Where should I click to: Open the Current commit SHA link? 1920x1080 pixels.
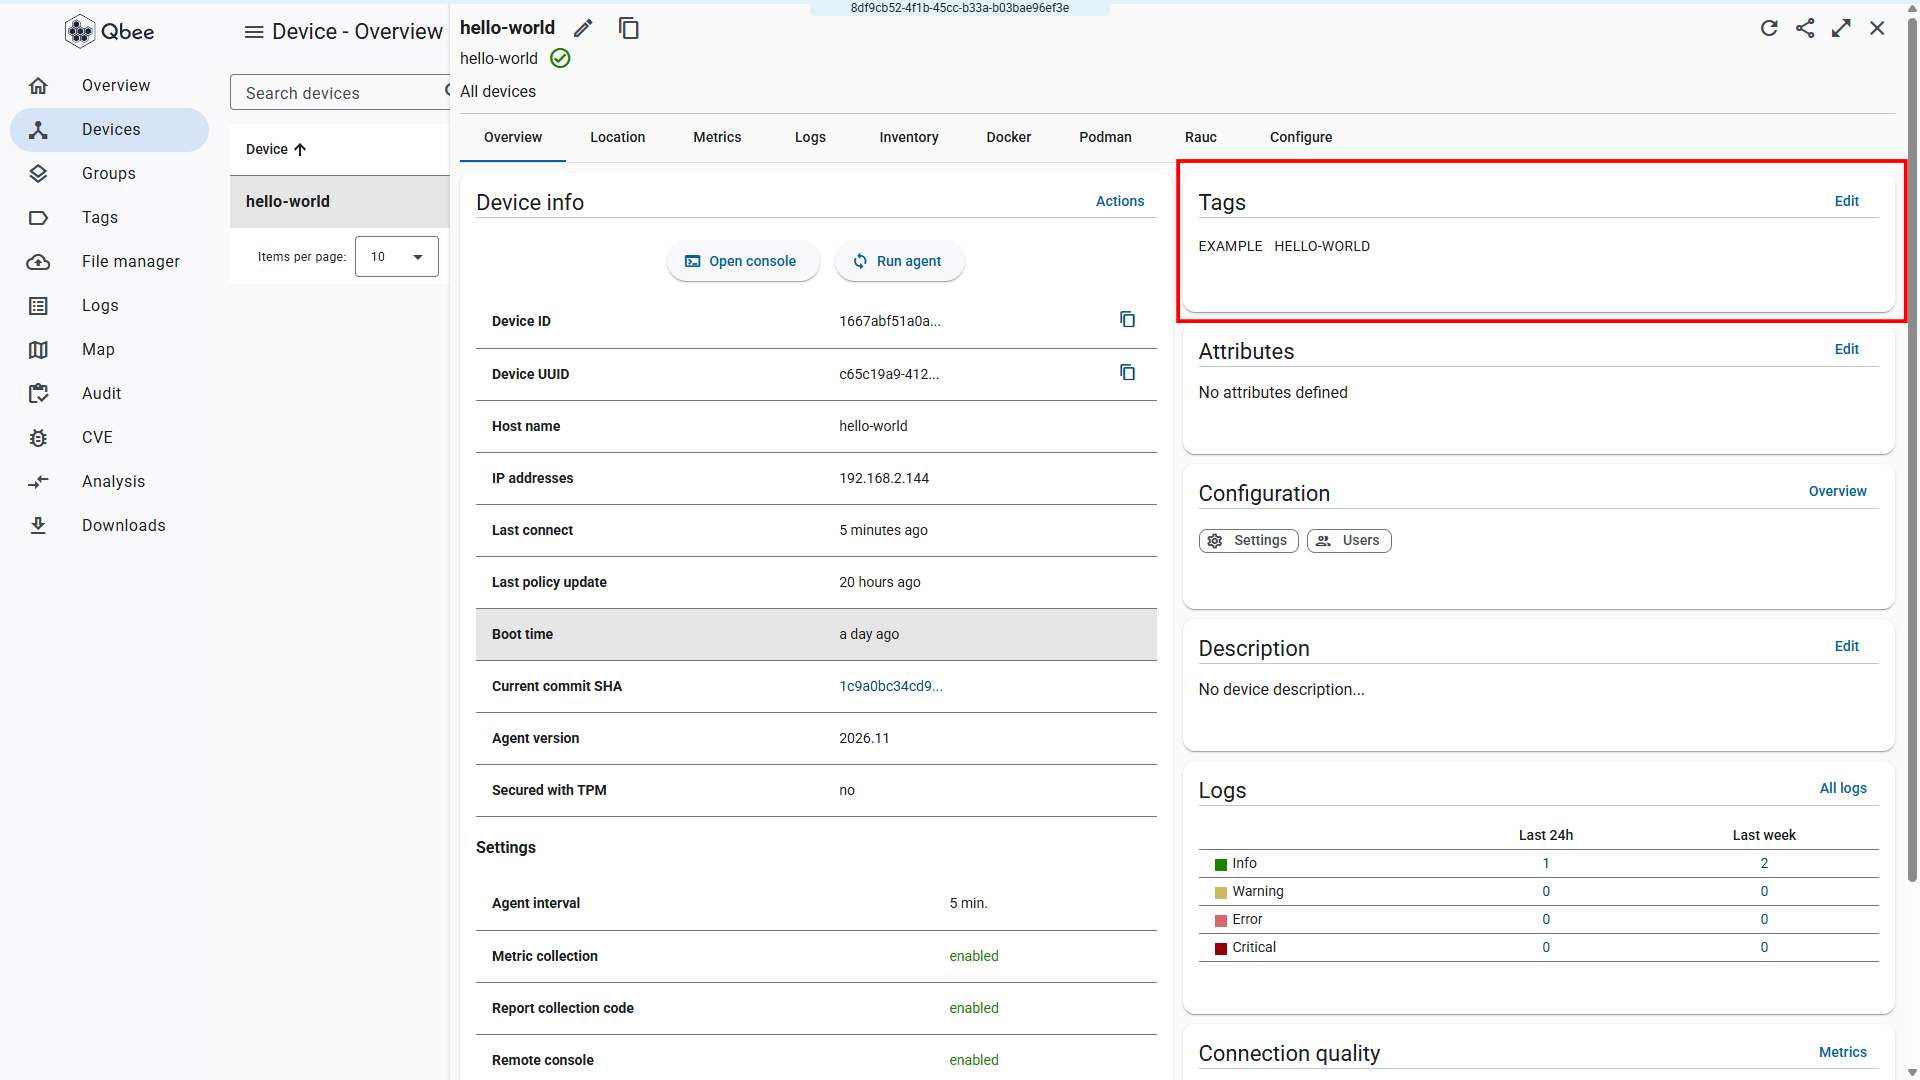(x=890, y=686)
